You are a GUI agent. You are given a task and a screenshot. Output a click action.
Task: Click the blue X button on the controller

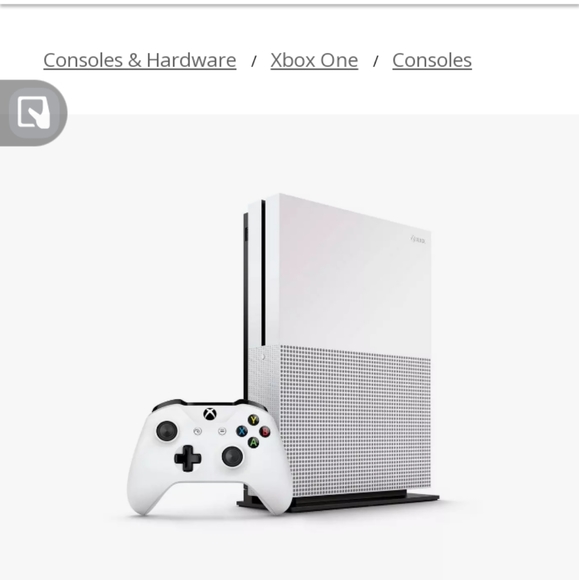(242, 431)
